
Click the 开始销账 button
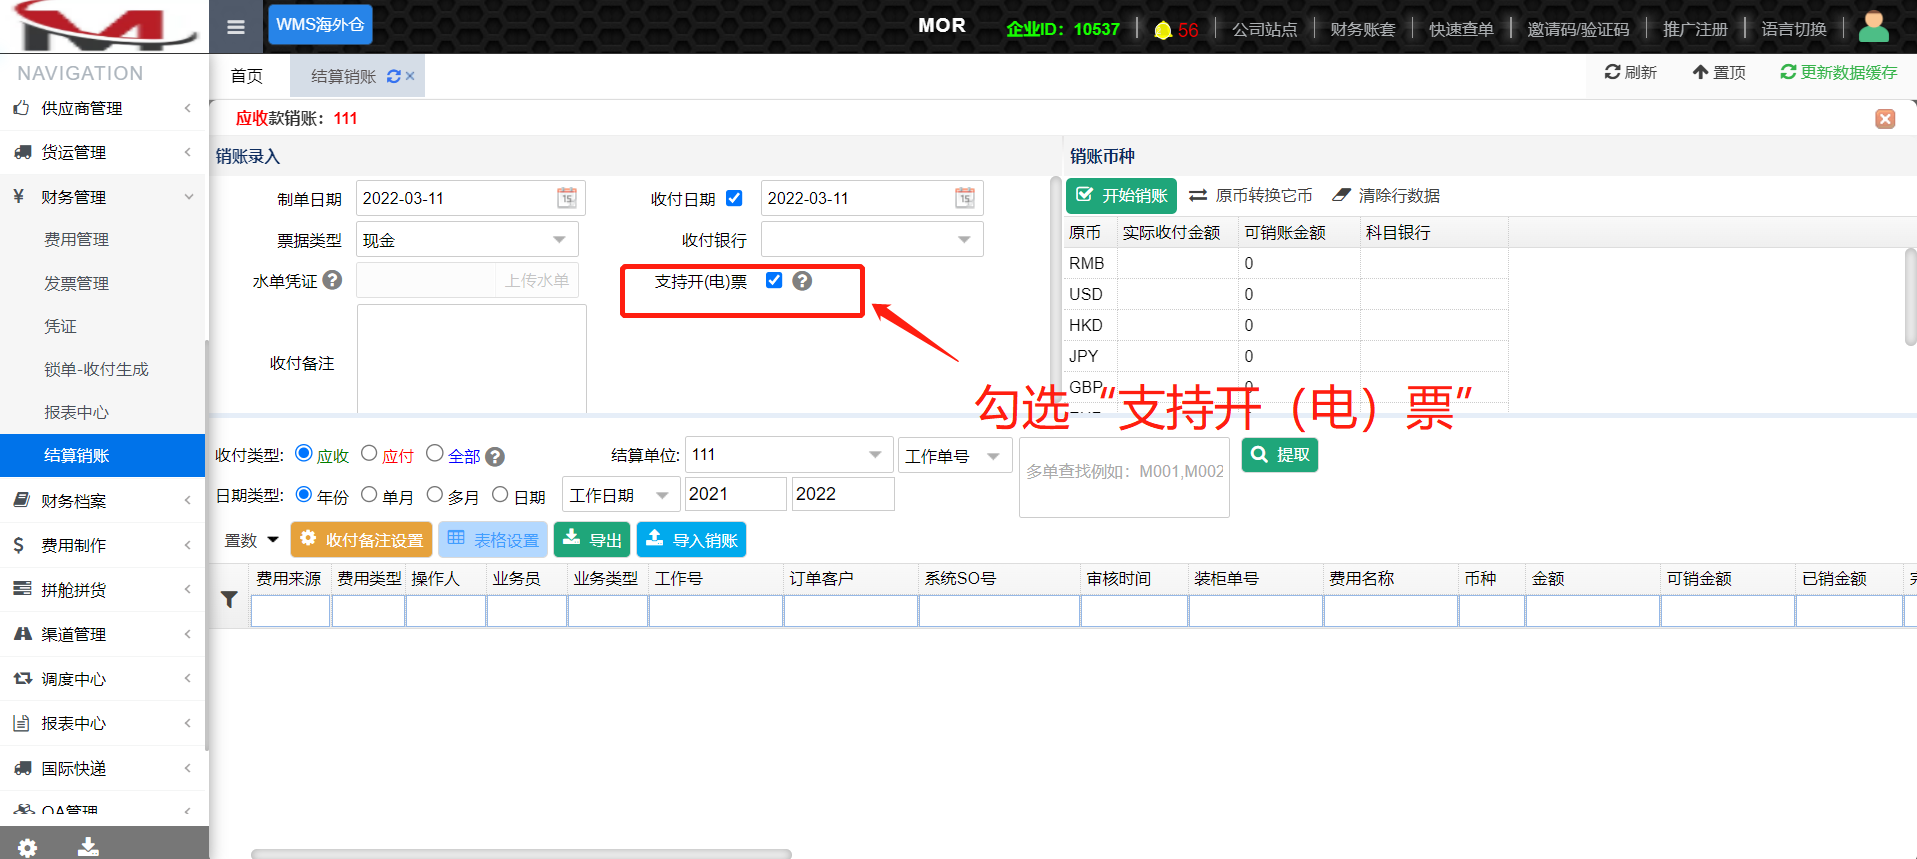[x=1121, y=196]
